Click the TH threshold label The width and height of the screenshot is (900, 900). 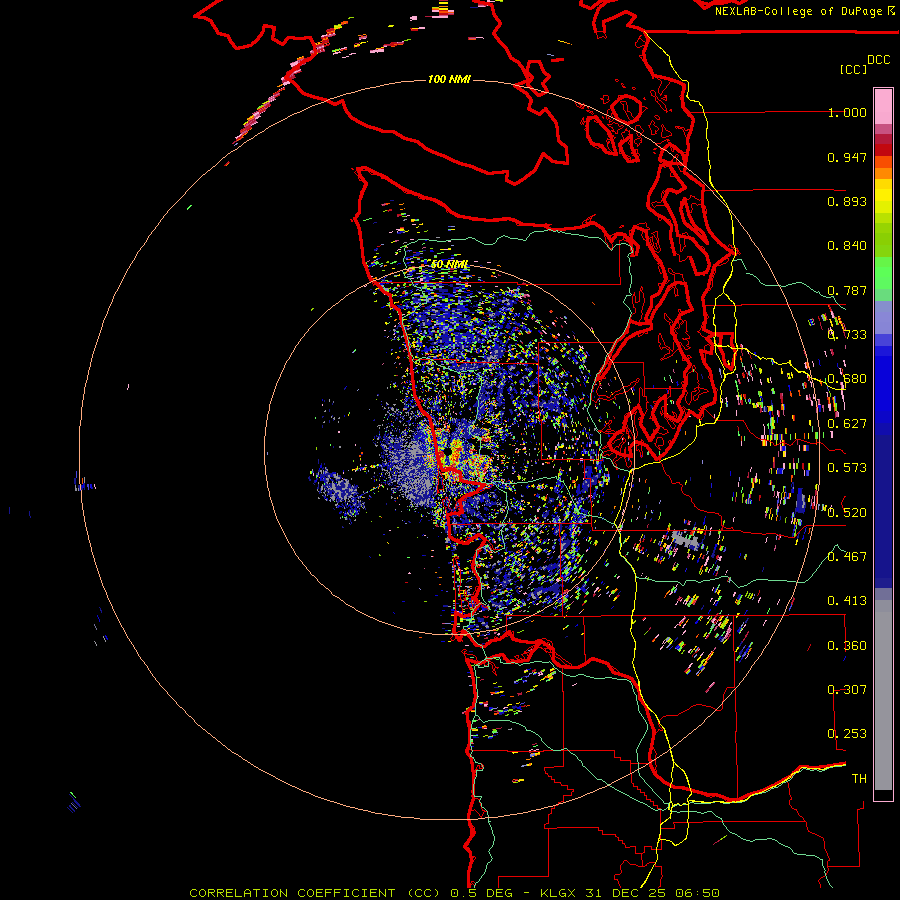(x=859, y=778)
